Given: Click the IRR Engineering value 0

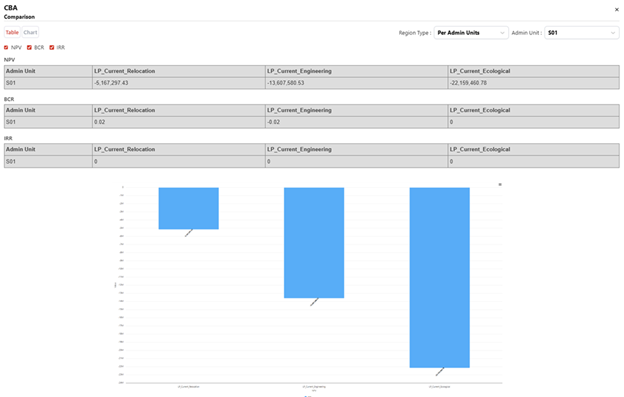Looking at the screenshot, I should coord(269,162).
